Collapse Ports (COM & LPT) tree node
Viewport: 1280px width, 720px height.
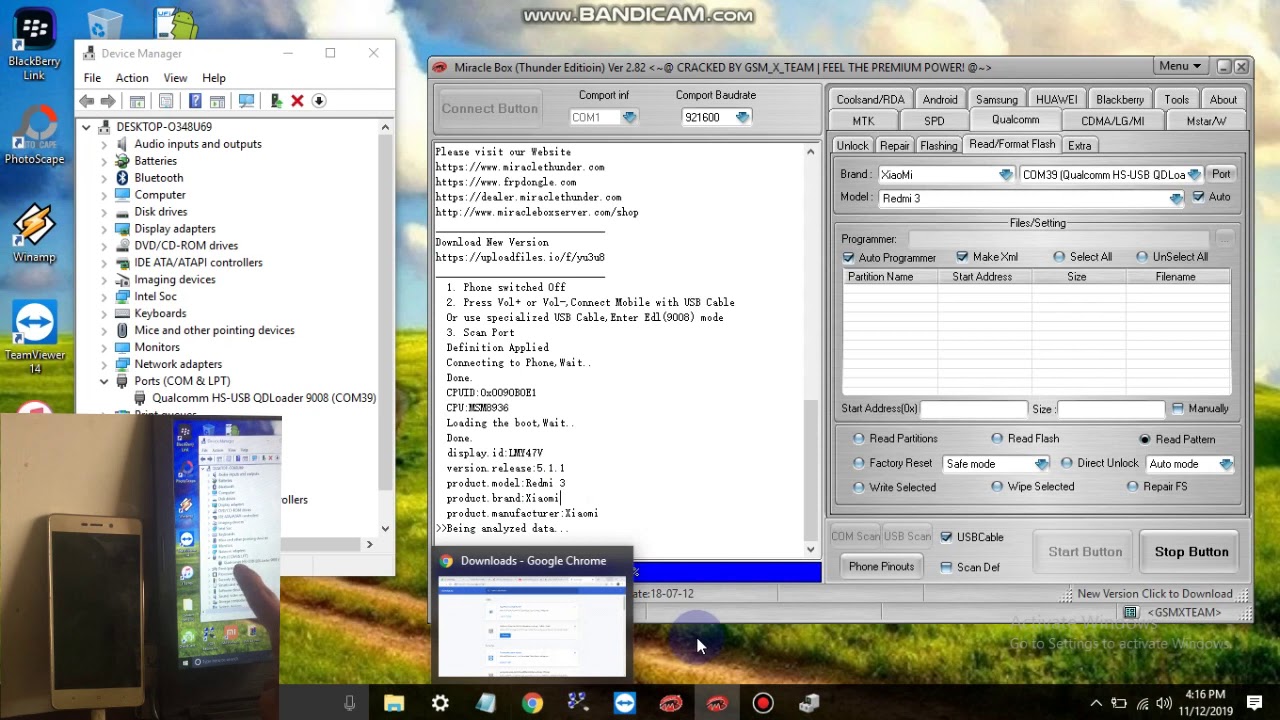coord(104,381)
